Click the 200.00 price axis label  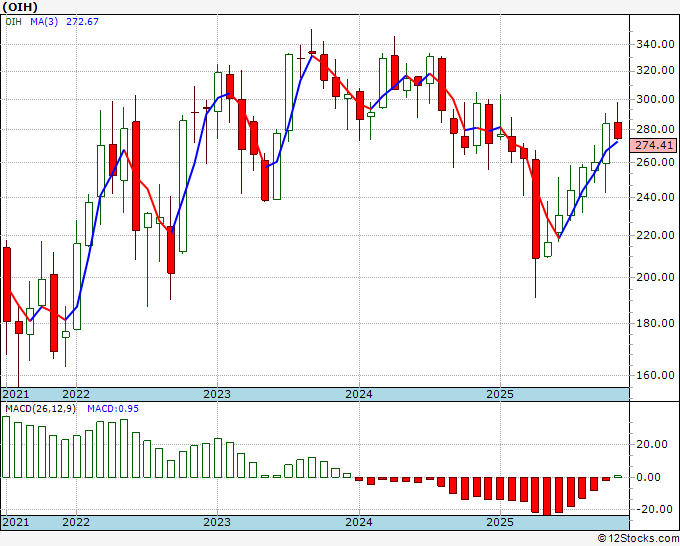(655, 277)
